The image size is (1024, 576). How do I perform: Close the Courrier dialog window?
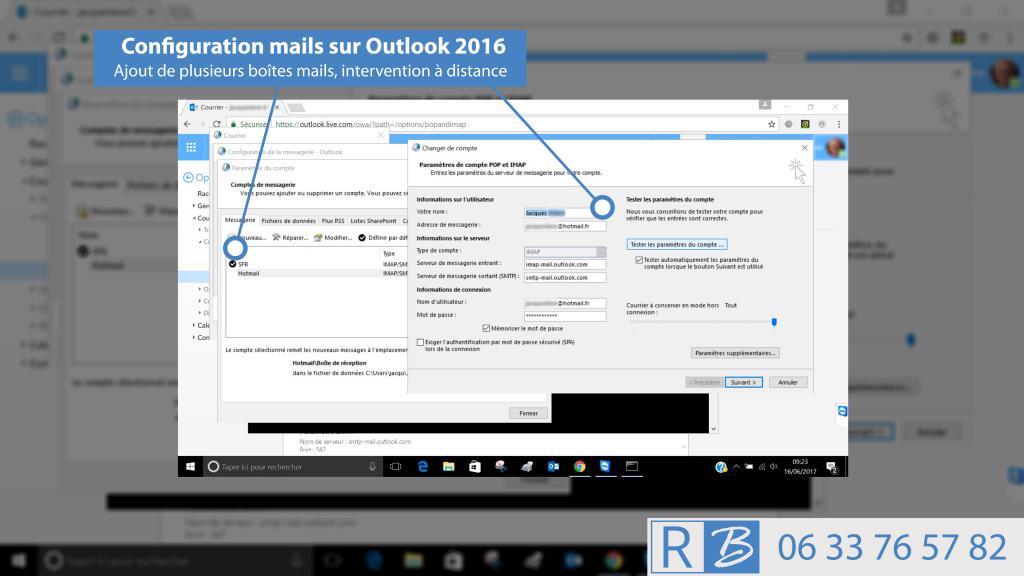point(381,135)
